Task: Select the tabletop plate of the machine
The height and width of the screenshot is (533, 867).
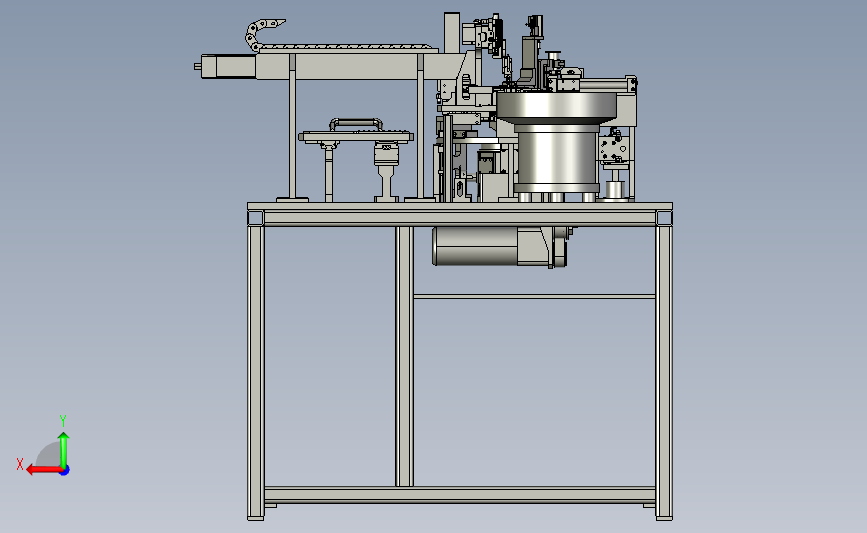Action: point(460,206)
